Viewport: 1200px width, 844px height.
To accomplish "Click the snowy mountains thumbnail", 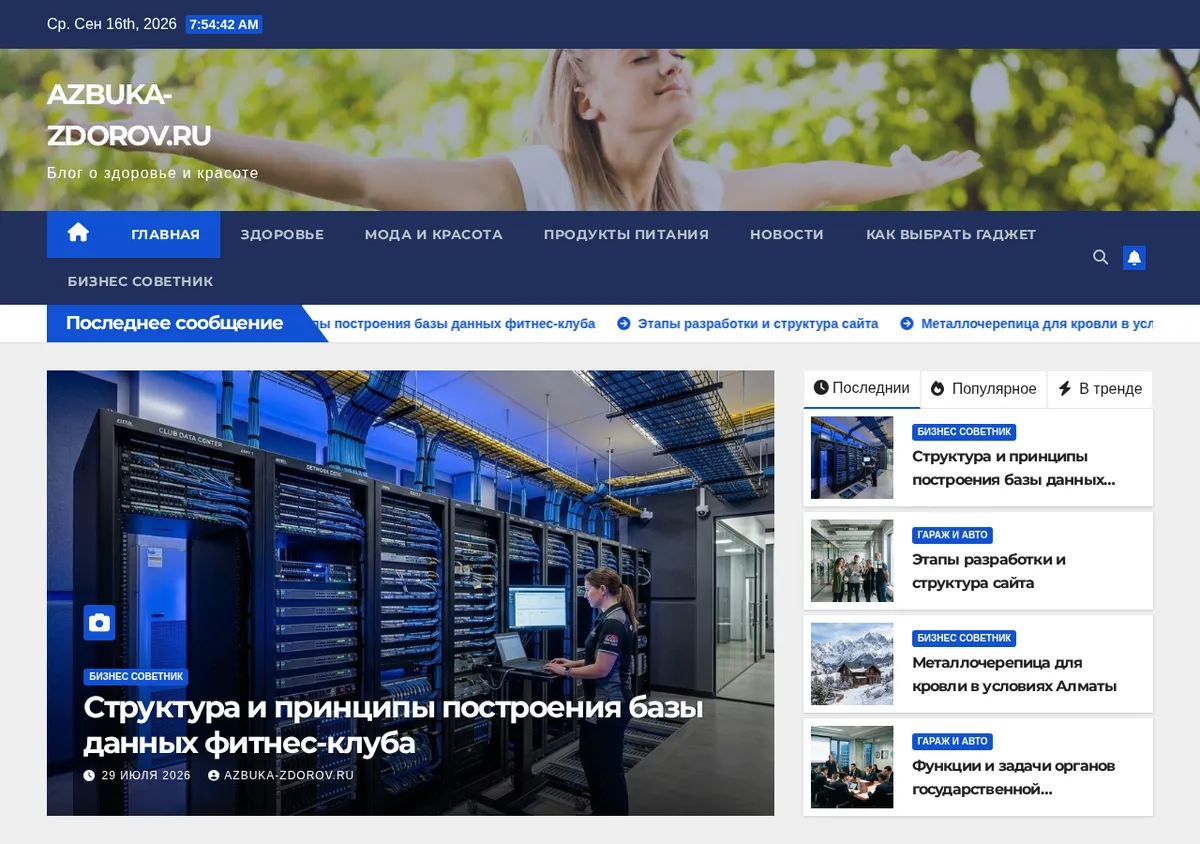I will coord(852,664).
